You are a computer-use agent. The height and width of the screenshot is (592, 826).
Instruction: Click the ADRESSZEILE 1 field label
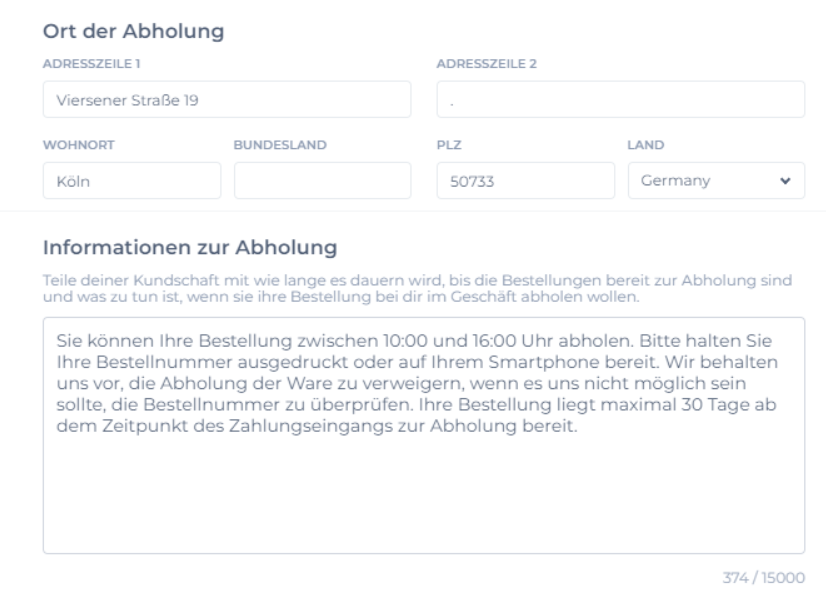(x=92, y=64)
